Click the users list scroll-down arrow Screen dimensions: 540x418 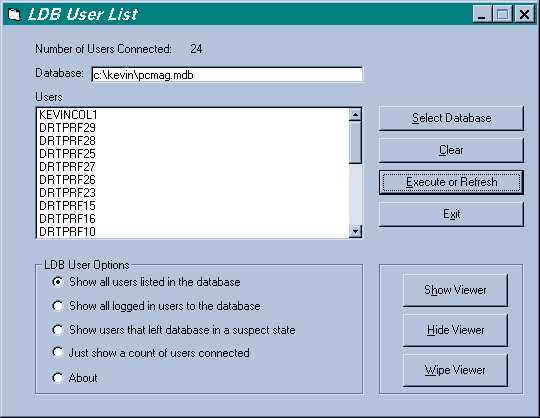point(355,231)
